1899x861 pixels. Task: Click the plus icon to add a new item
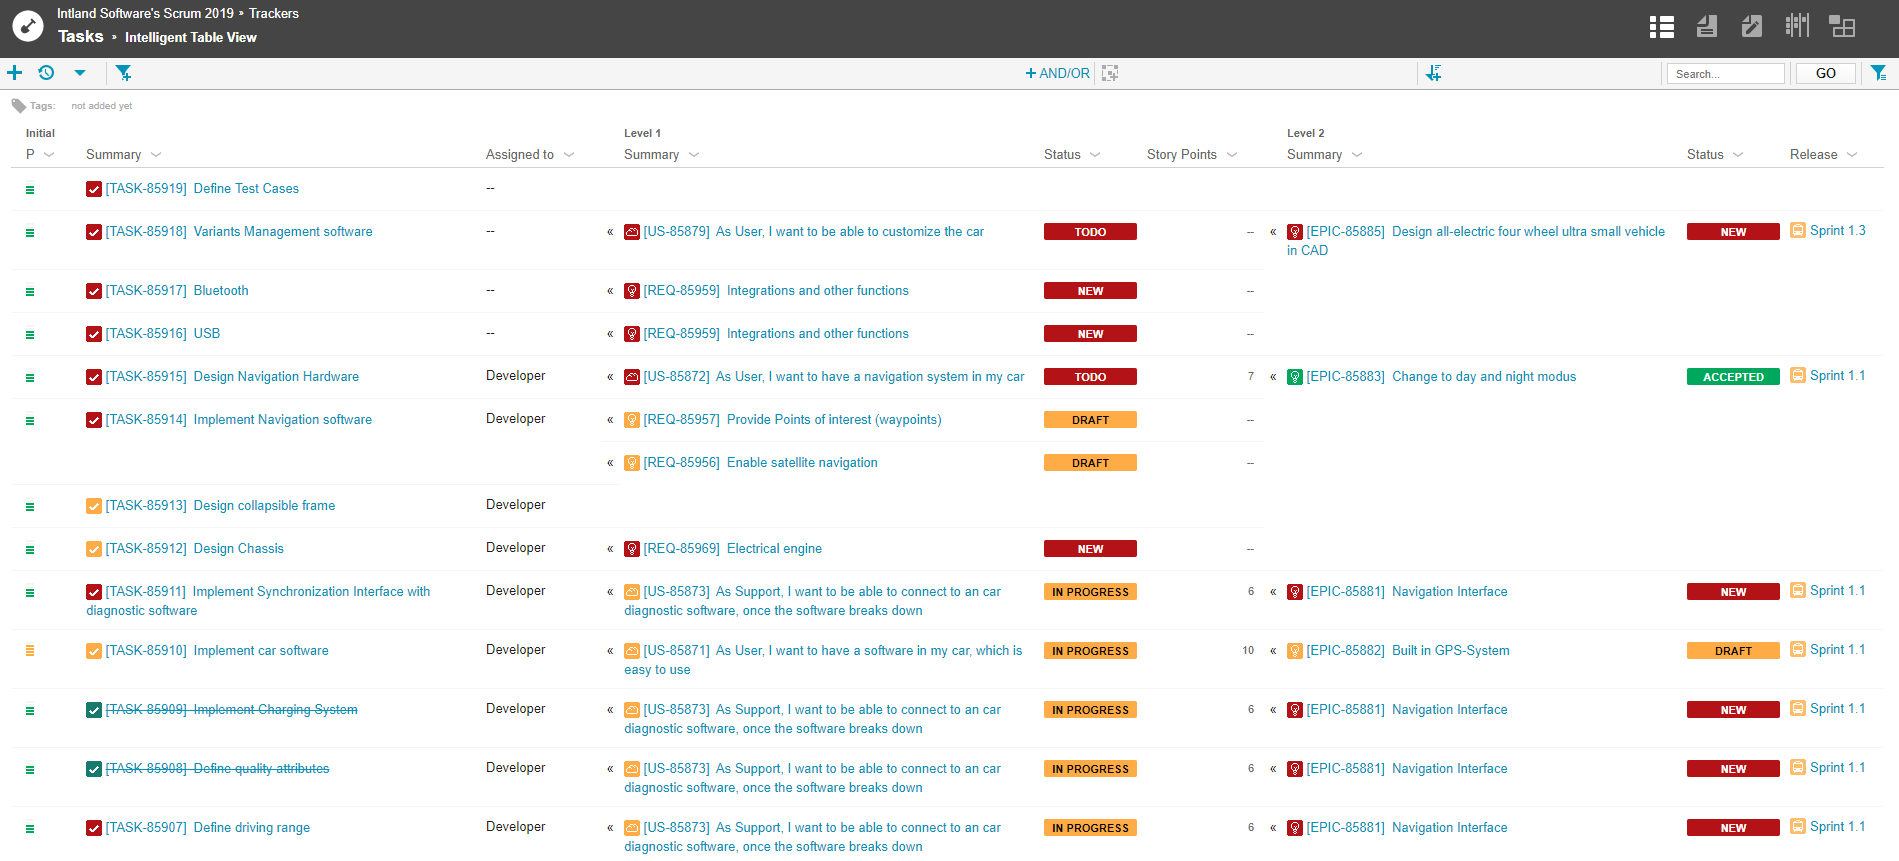tap(15, 73)
